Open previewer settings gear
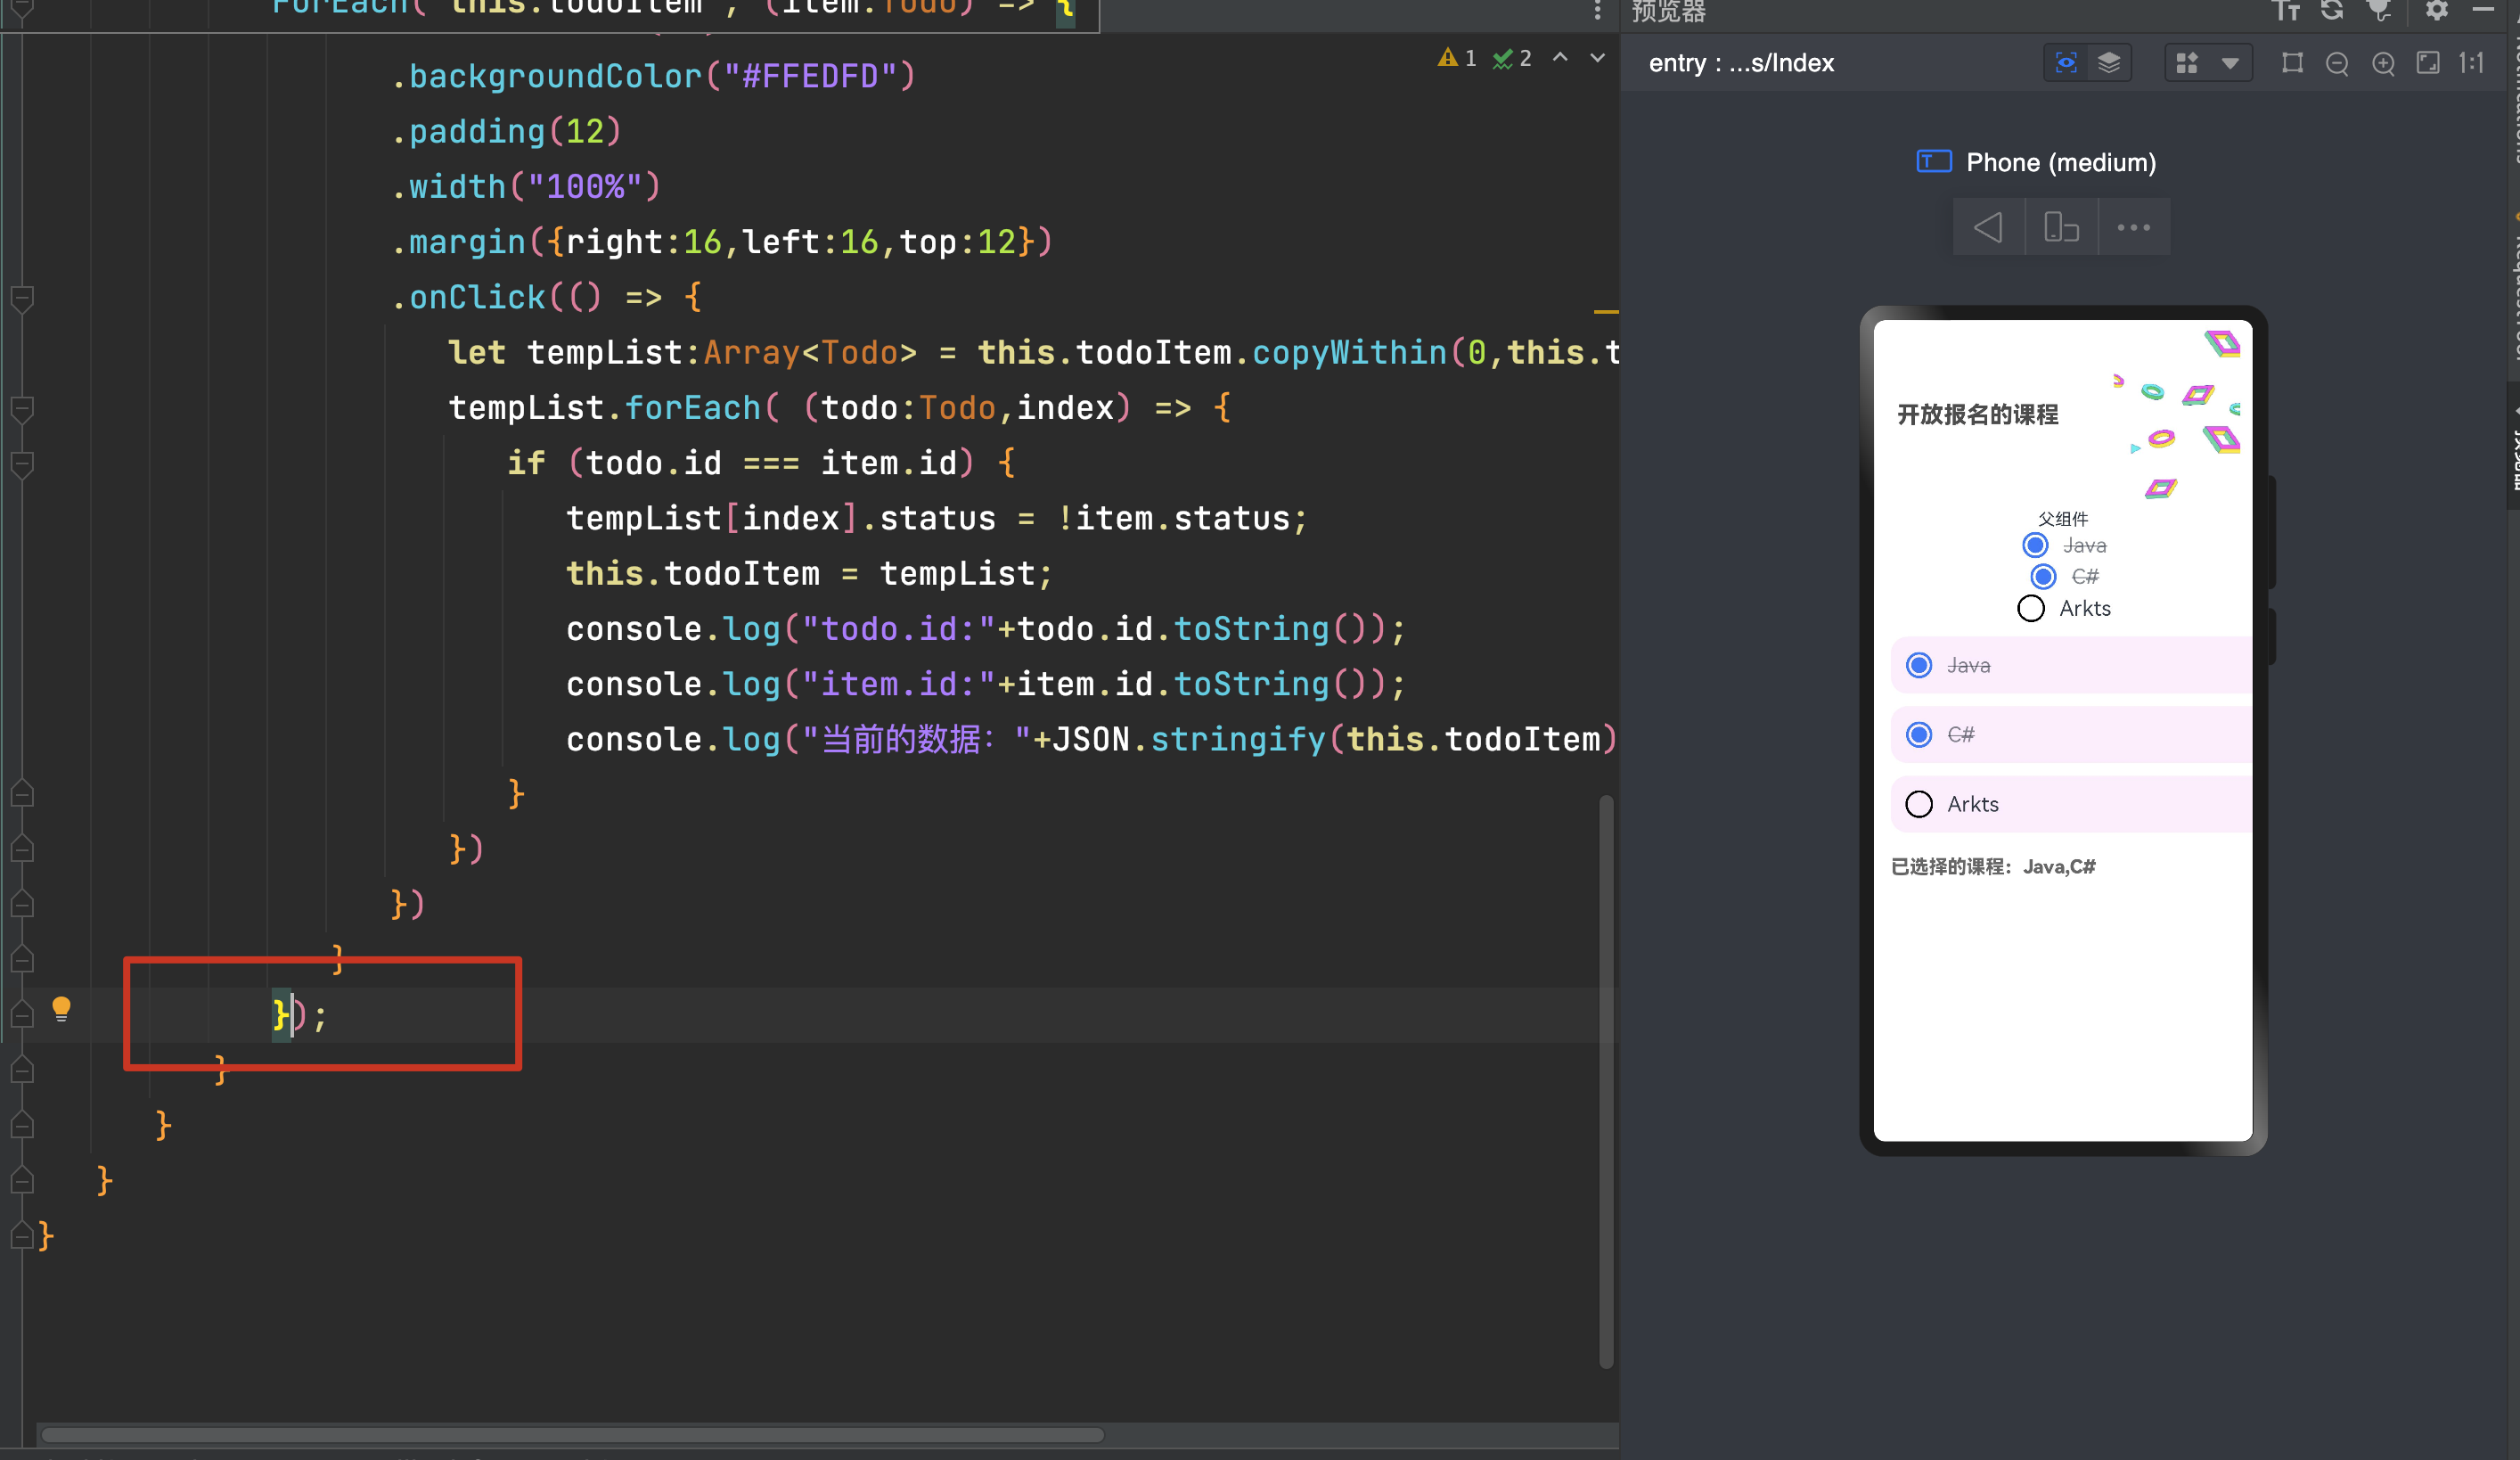Image resolution: width=2520 pixels, height=1460 pixels. [2437, 10]
